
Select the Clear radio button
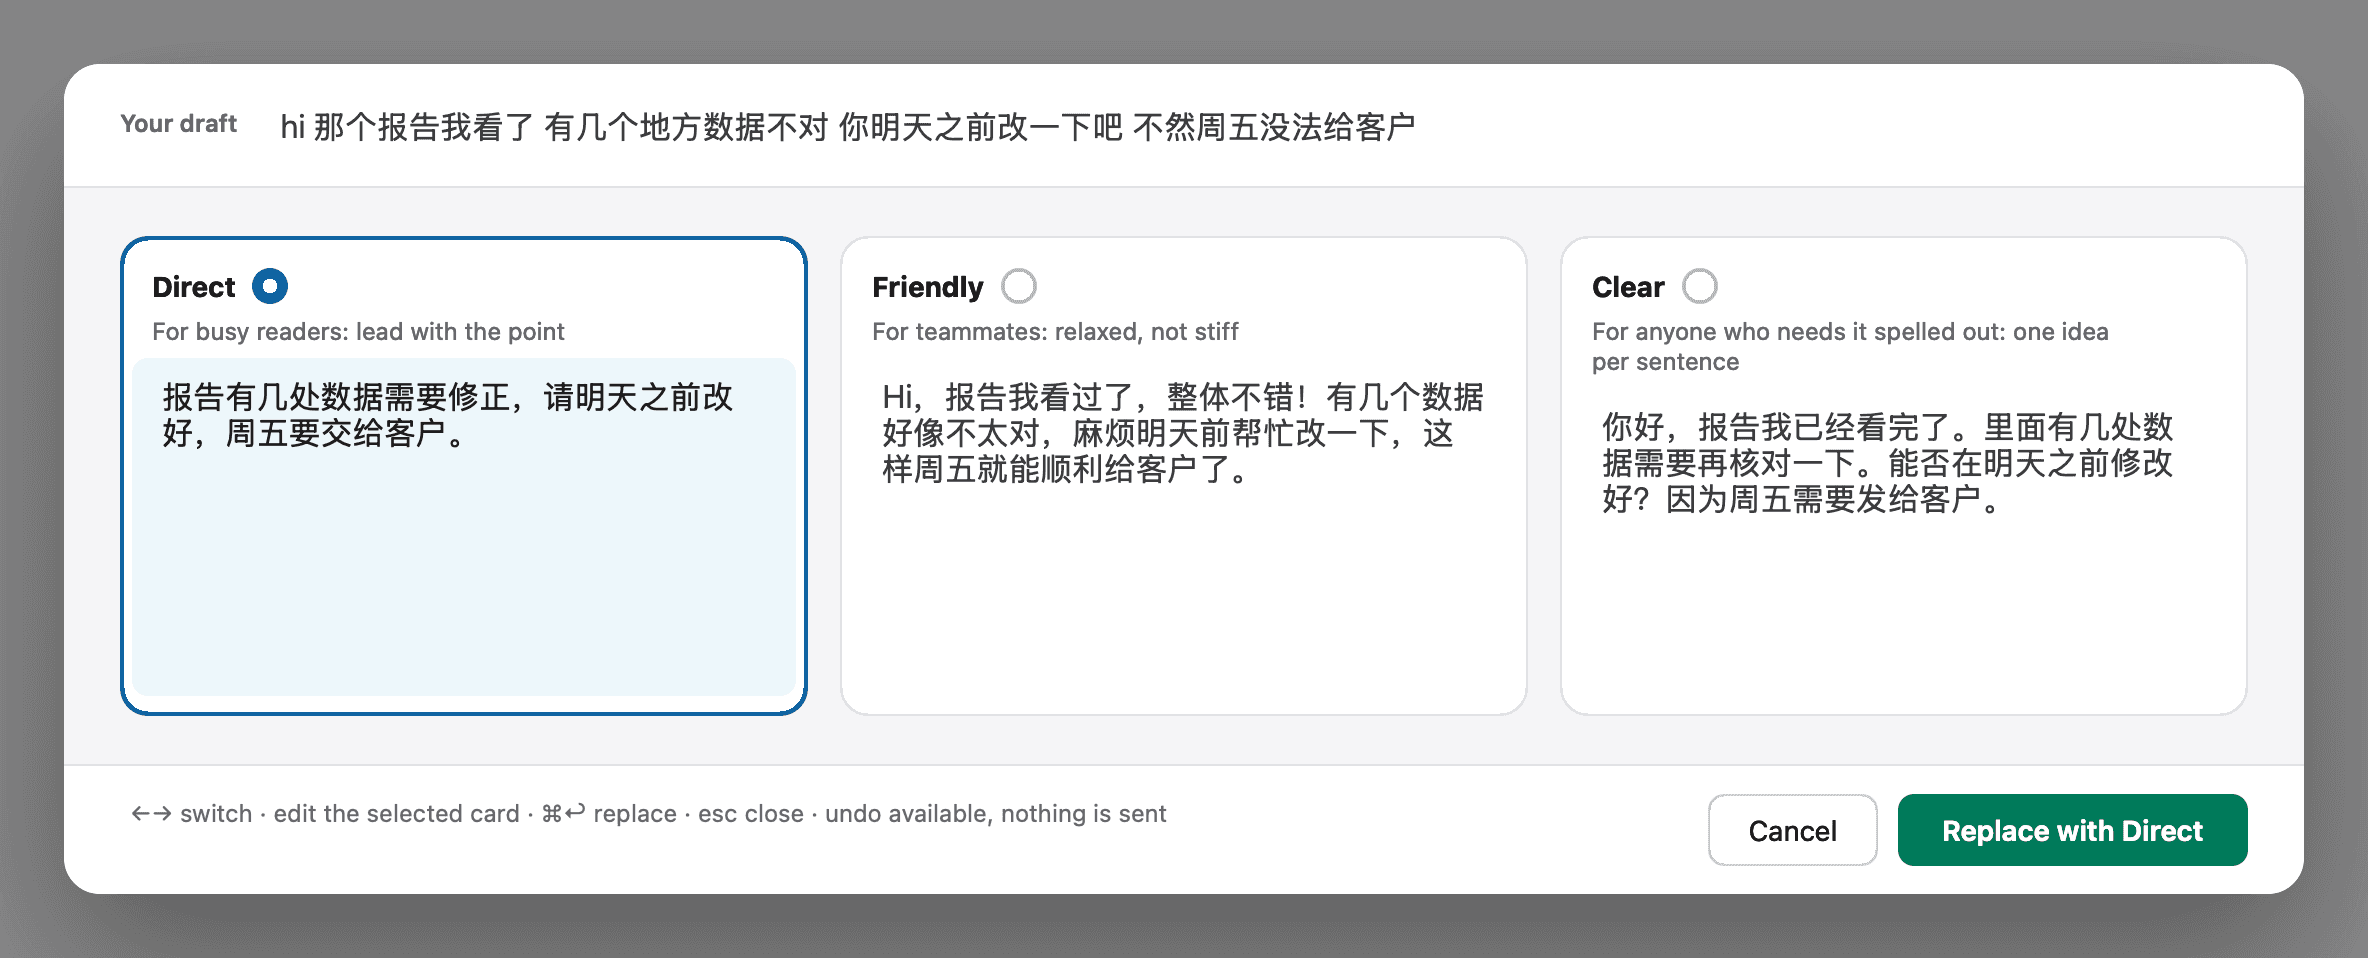point(1700,286)
